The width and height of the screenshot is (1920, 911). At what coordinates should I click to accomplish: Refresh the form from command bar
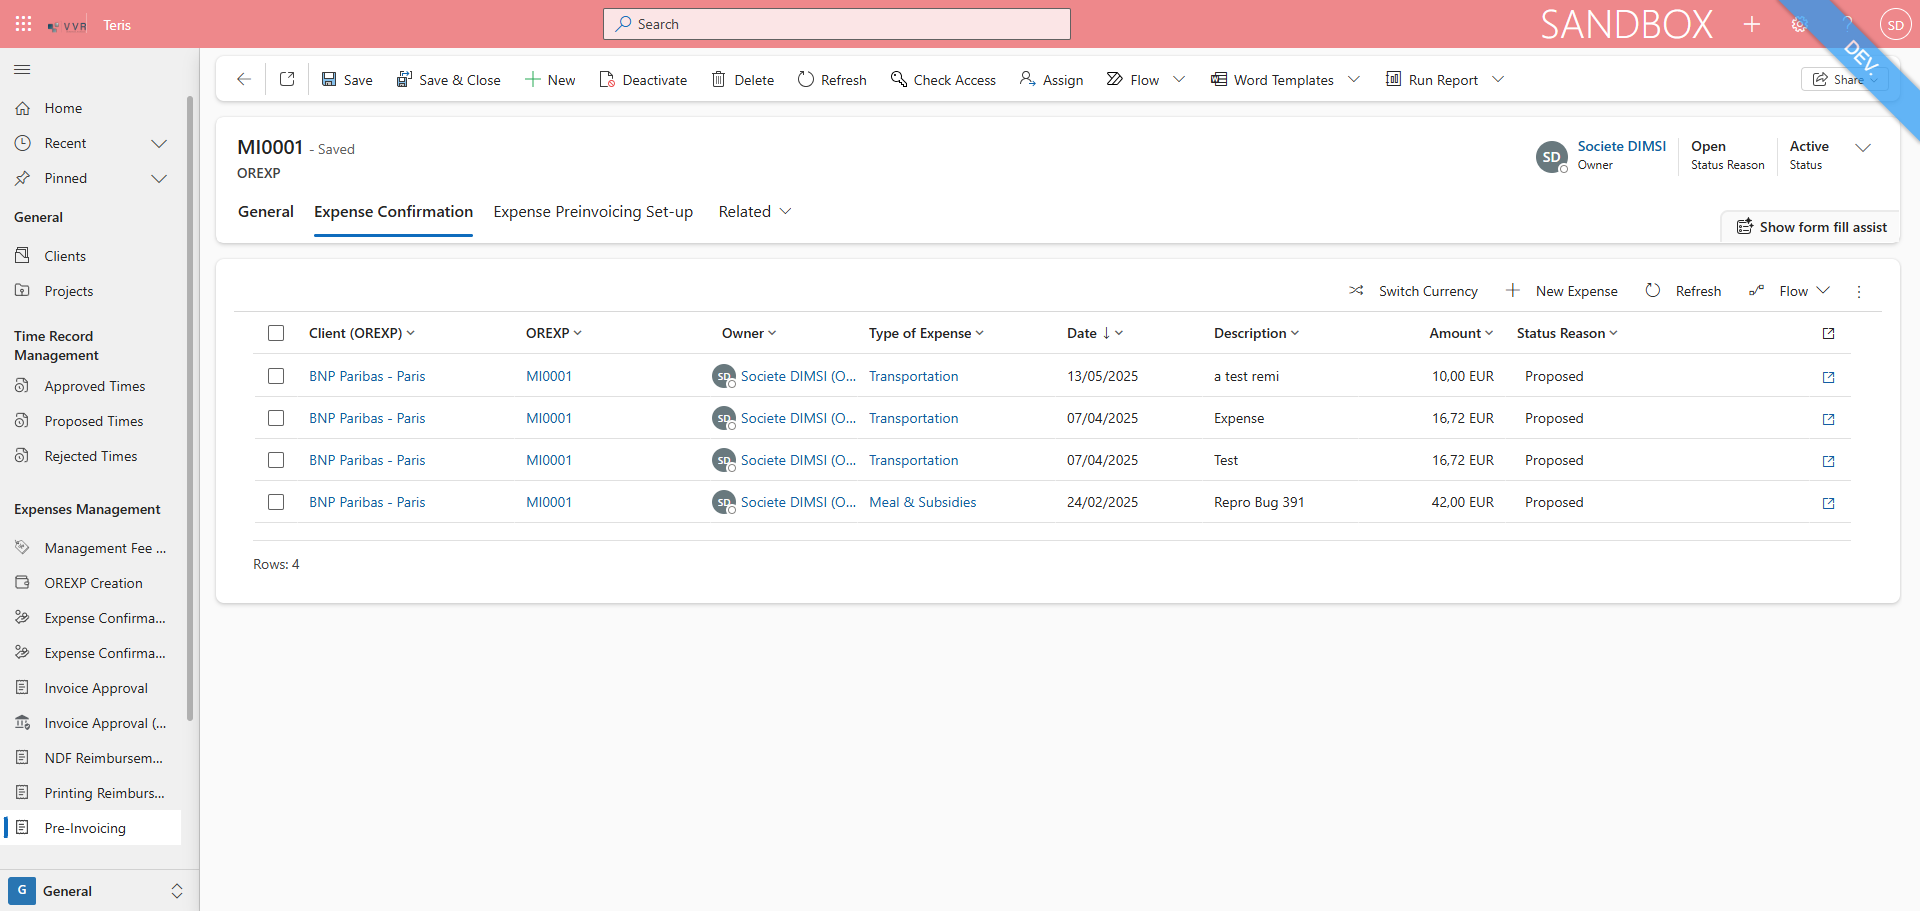pos(832,80)
